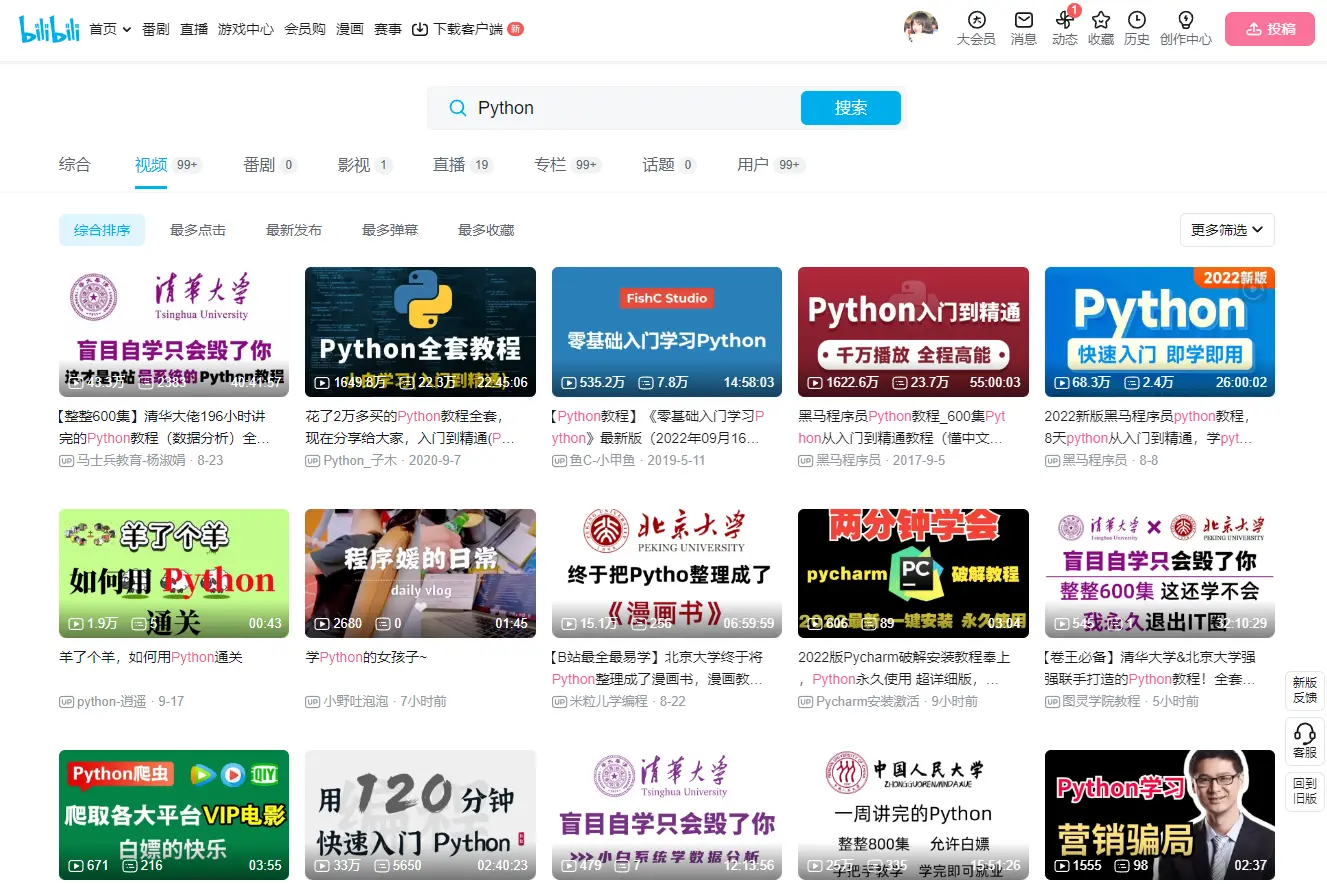Open title 学Python的女孩子~
This screenshot has height=884, width=1327.
click(x=366, y=657)
